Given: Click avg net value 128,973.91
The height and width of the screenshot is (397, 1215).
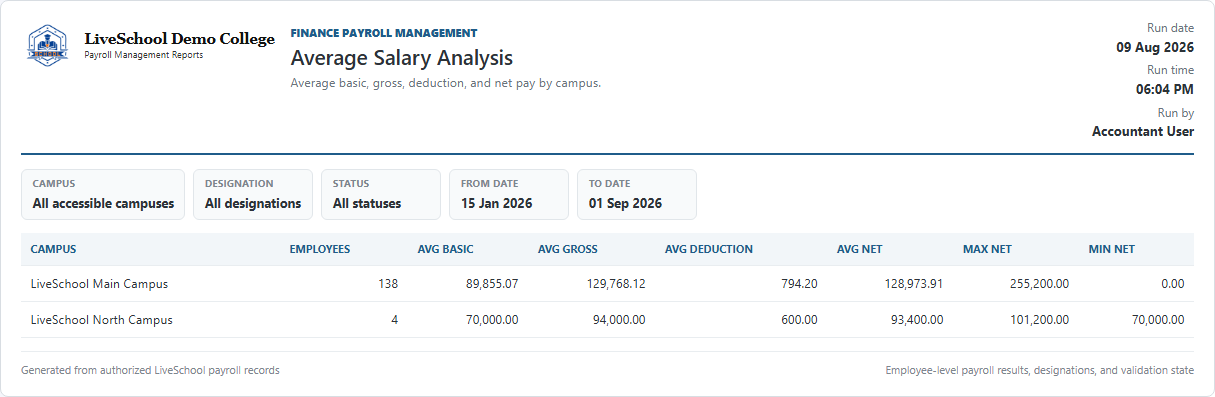Looking at the screenshot, I should [x=914, y=284].
